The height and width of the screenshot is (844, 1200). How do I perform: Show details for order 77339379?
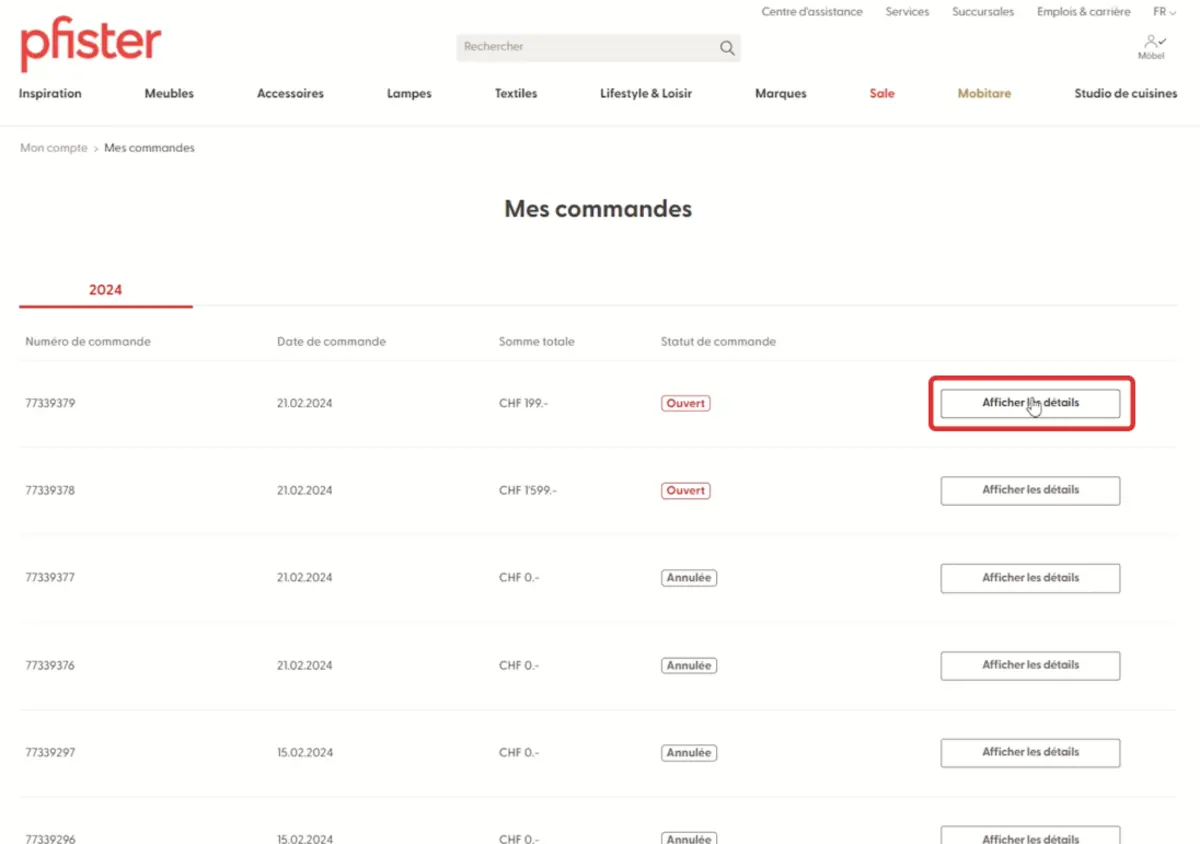[x=1030, y=403]
